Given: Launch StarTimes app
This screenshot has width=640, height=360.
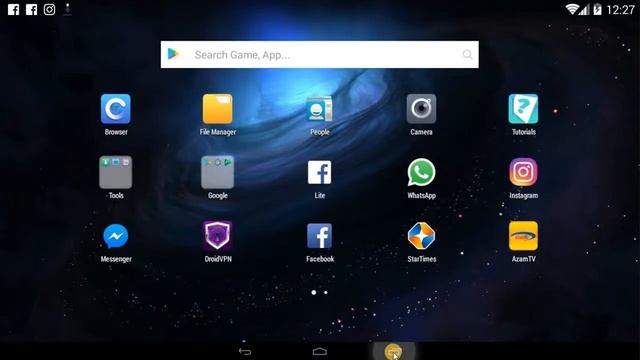Looking at the screenshot, I should click(x=421, y=236).
